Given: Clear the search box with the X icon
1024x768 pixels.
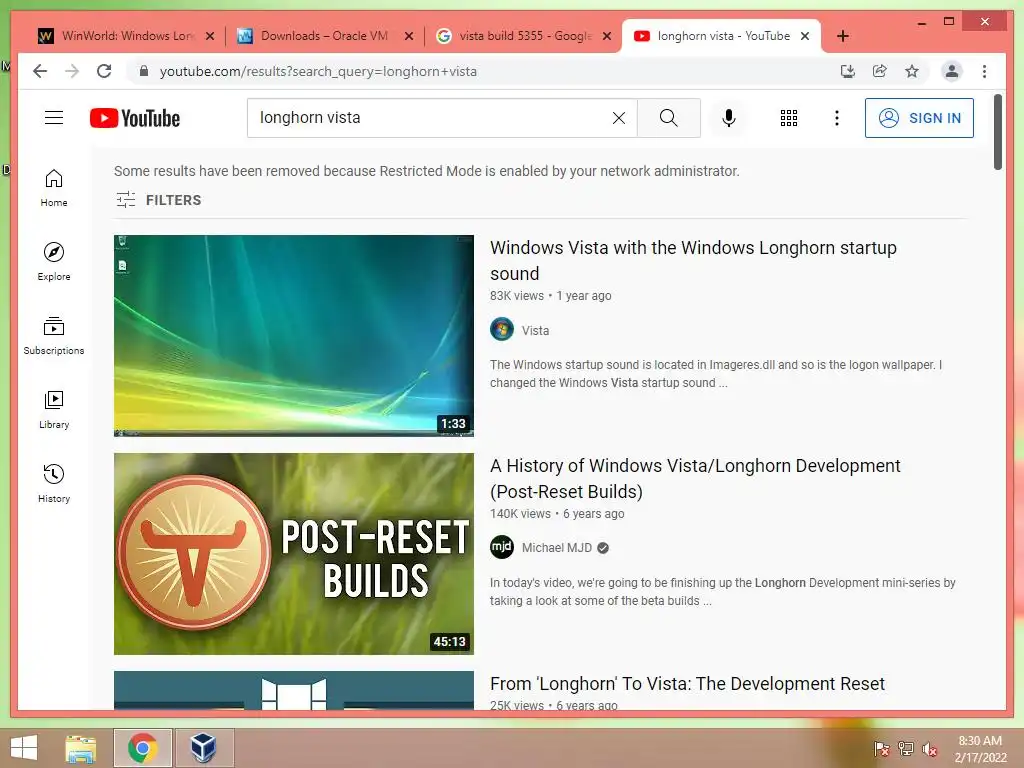Looking at the screenshot, I should (618, 118).
